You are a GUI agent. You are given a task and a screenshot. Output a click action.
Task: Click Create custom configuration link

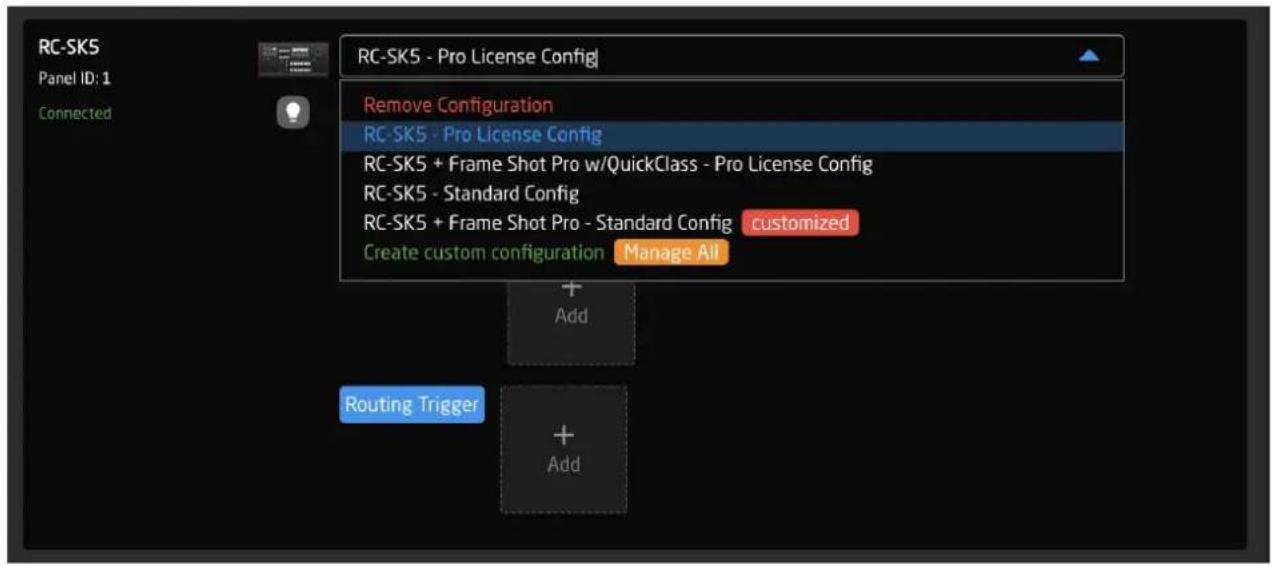(x=483, y=253)
